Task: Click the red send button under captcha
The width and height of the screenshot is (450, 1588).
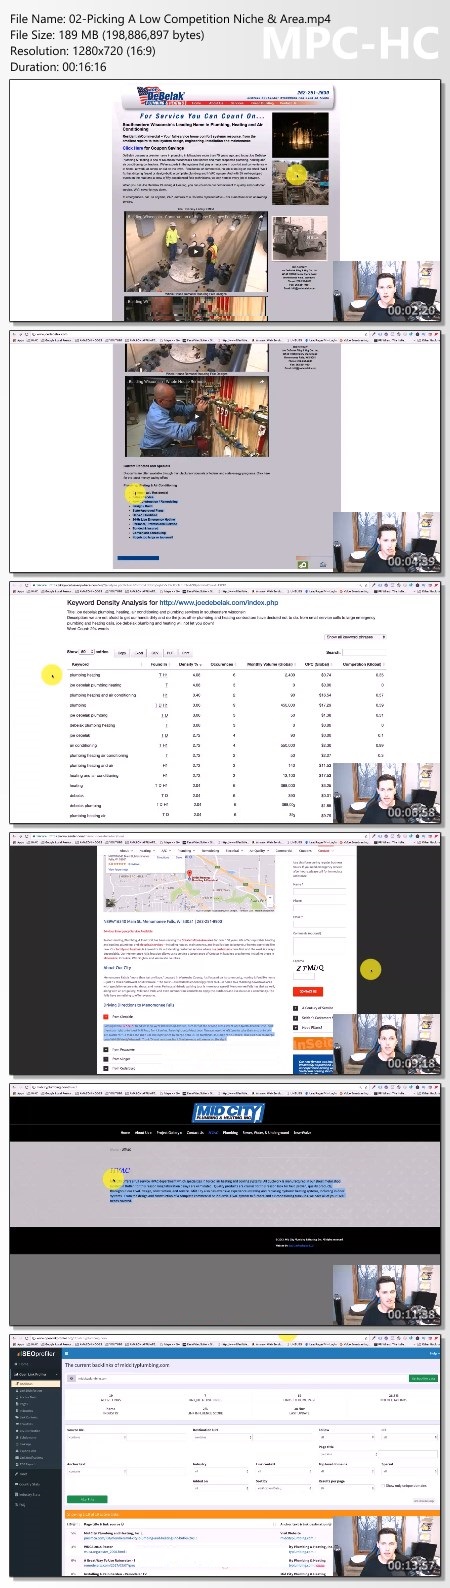Action: [306, 991]
